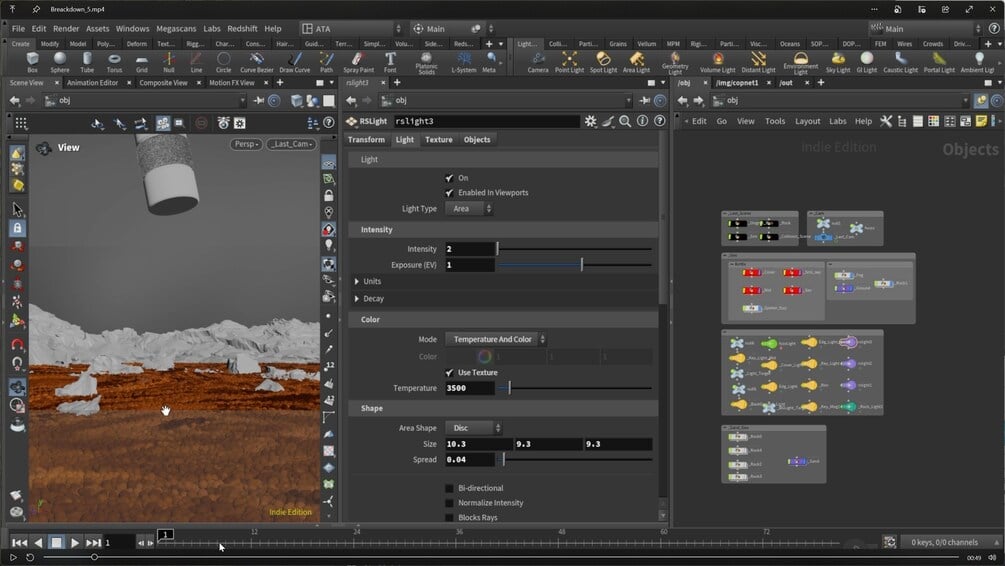Select the Null shelf tool

click(x=169, y=62)
